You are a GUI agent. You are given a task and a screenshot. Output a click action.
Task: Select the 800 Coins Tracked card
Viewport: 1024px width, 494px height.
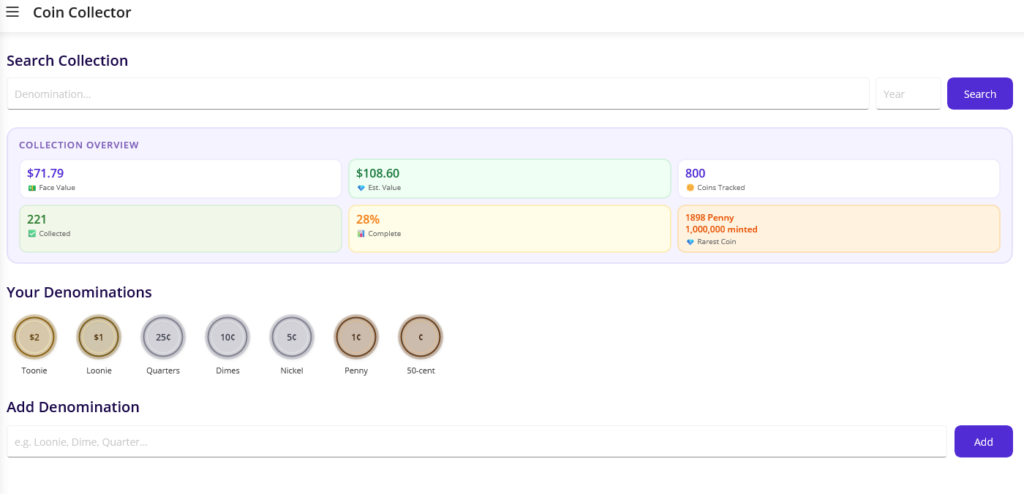tap(838, 179)
